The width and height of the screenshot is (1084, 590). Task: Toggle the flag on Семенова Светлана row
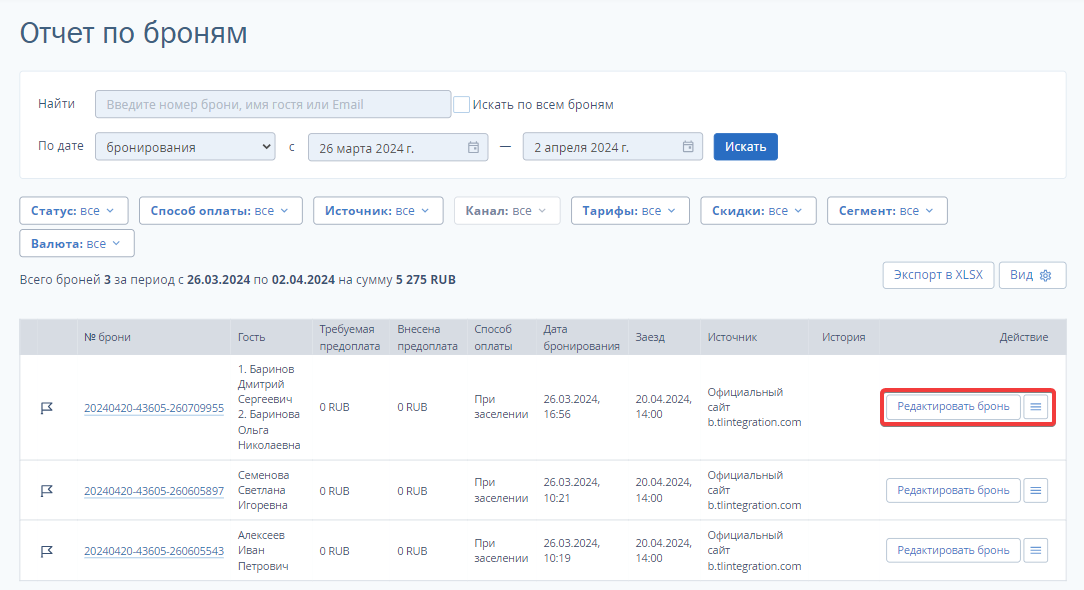46,491
